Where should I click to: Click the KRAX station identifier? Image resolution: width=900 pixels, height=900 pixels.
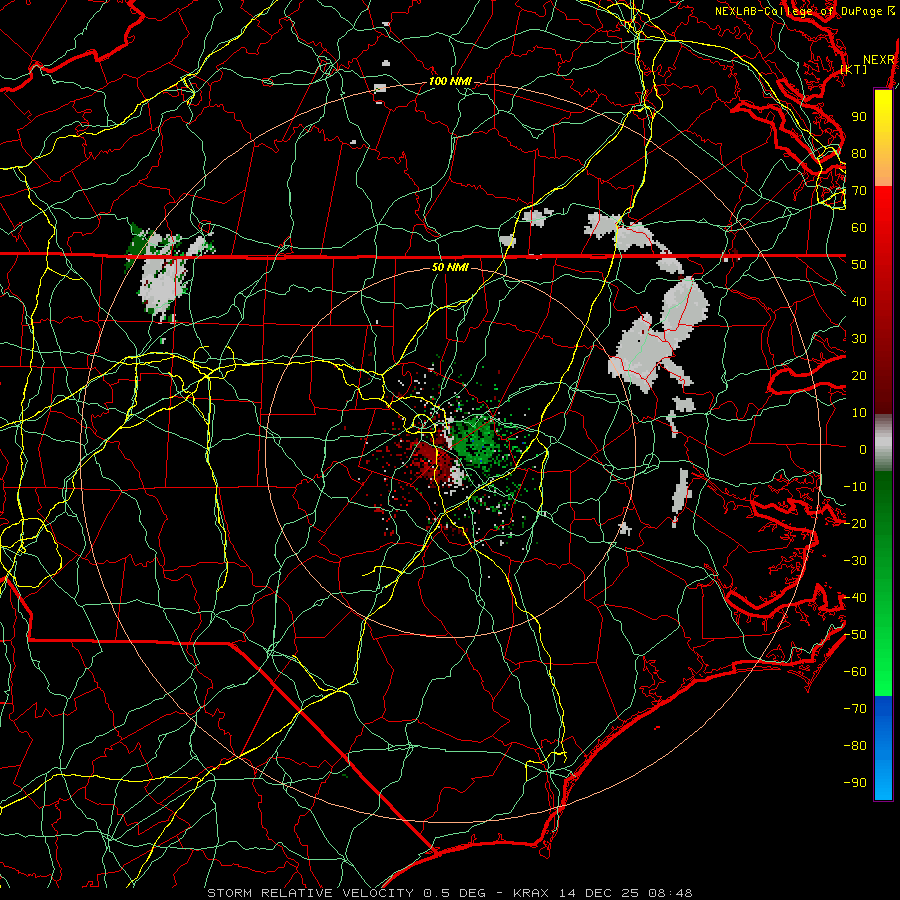pyautogui.click(x=531, y=893)
